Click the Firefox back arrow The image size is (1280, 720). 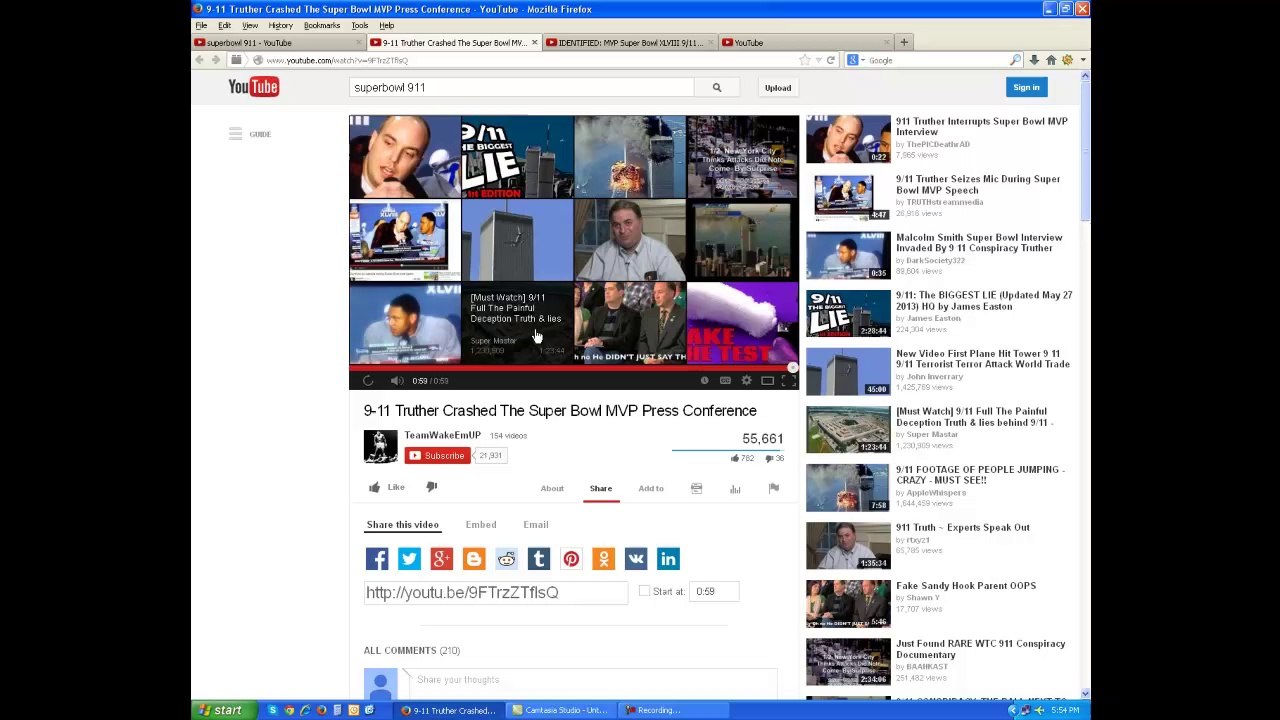click(199, 60)
